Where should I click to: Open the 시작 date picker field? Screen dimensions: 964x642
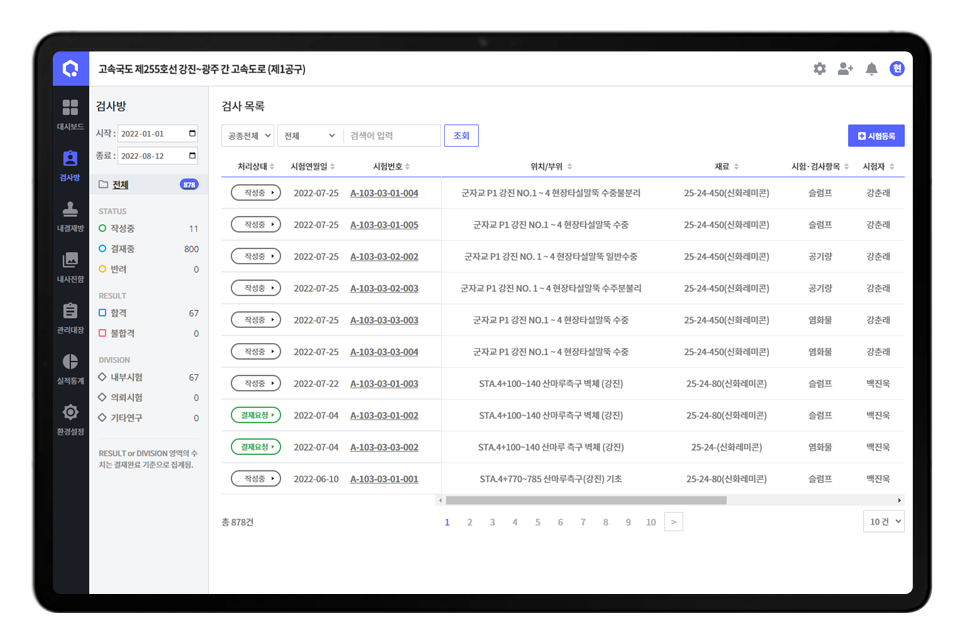[158, 134]
